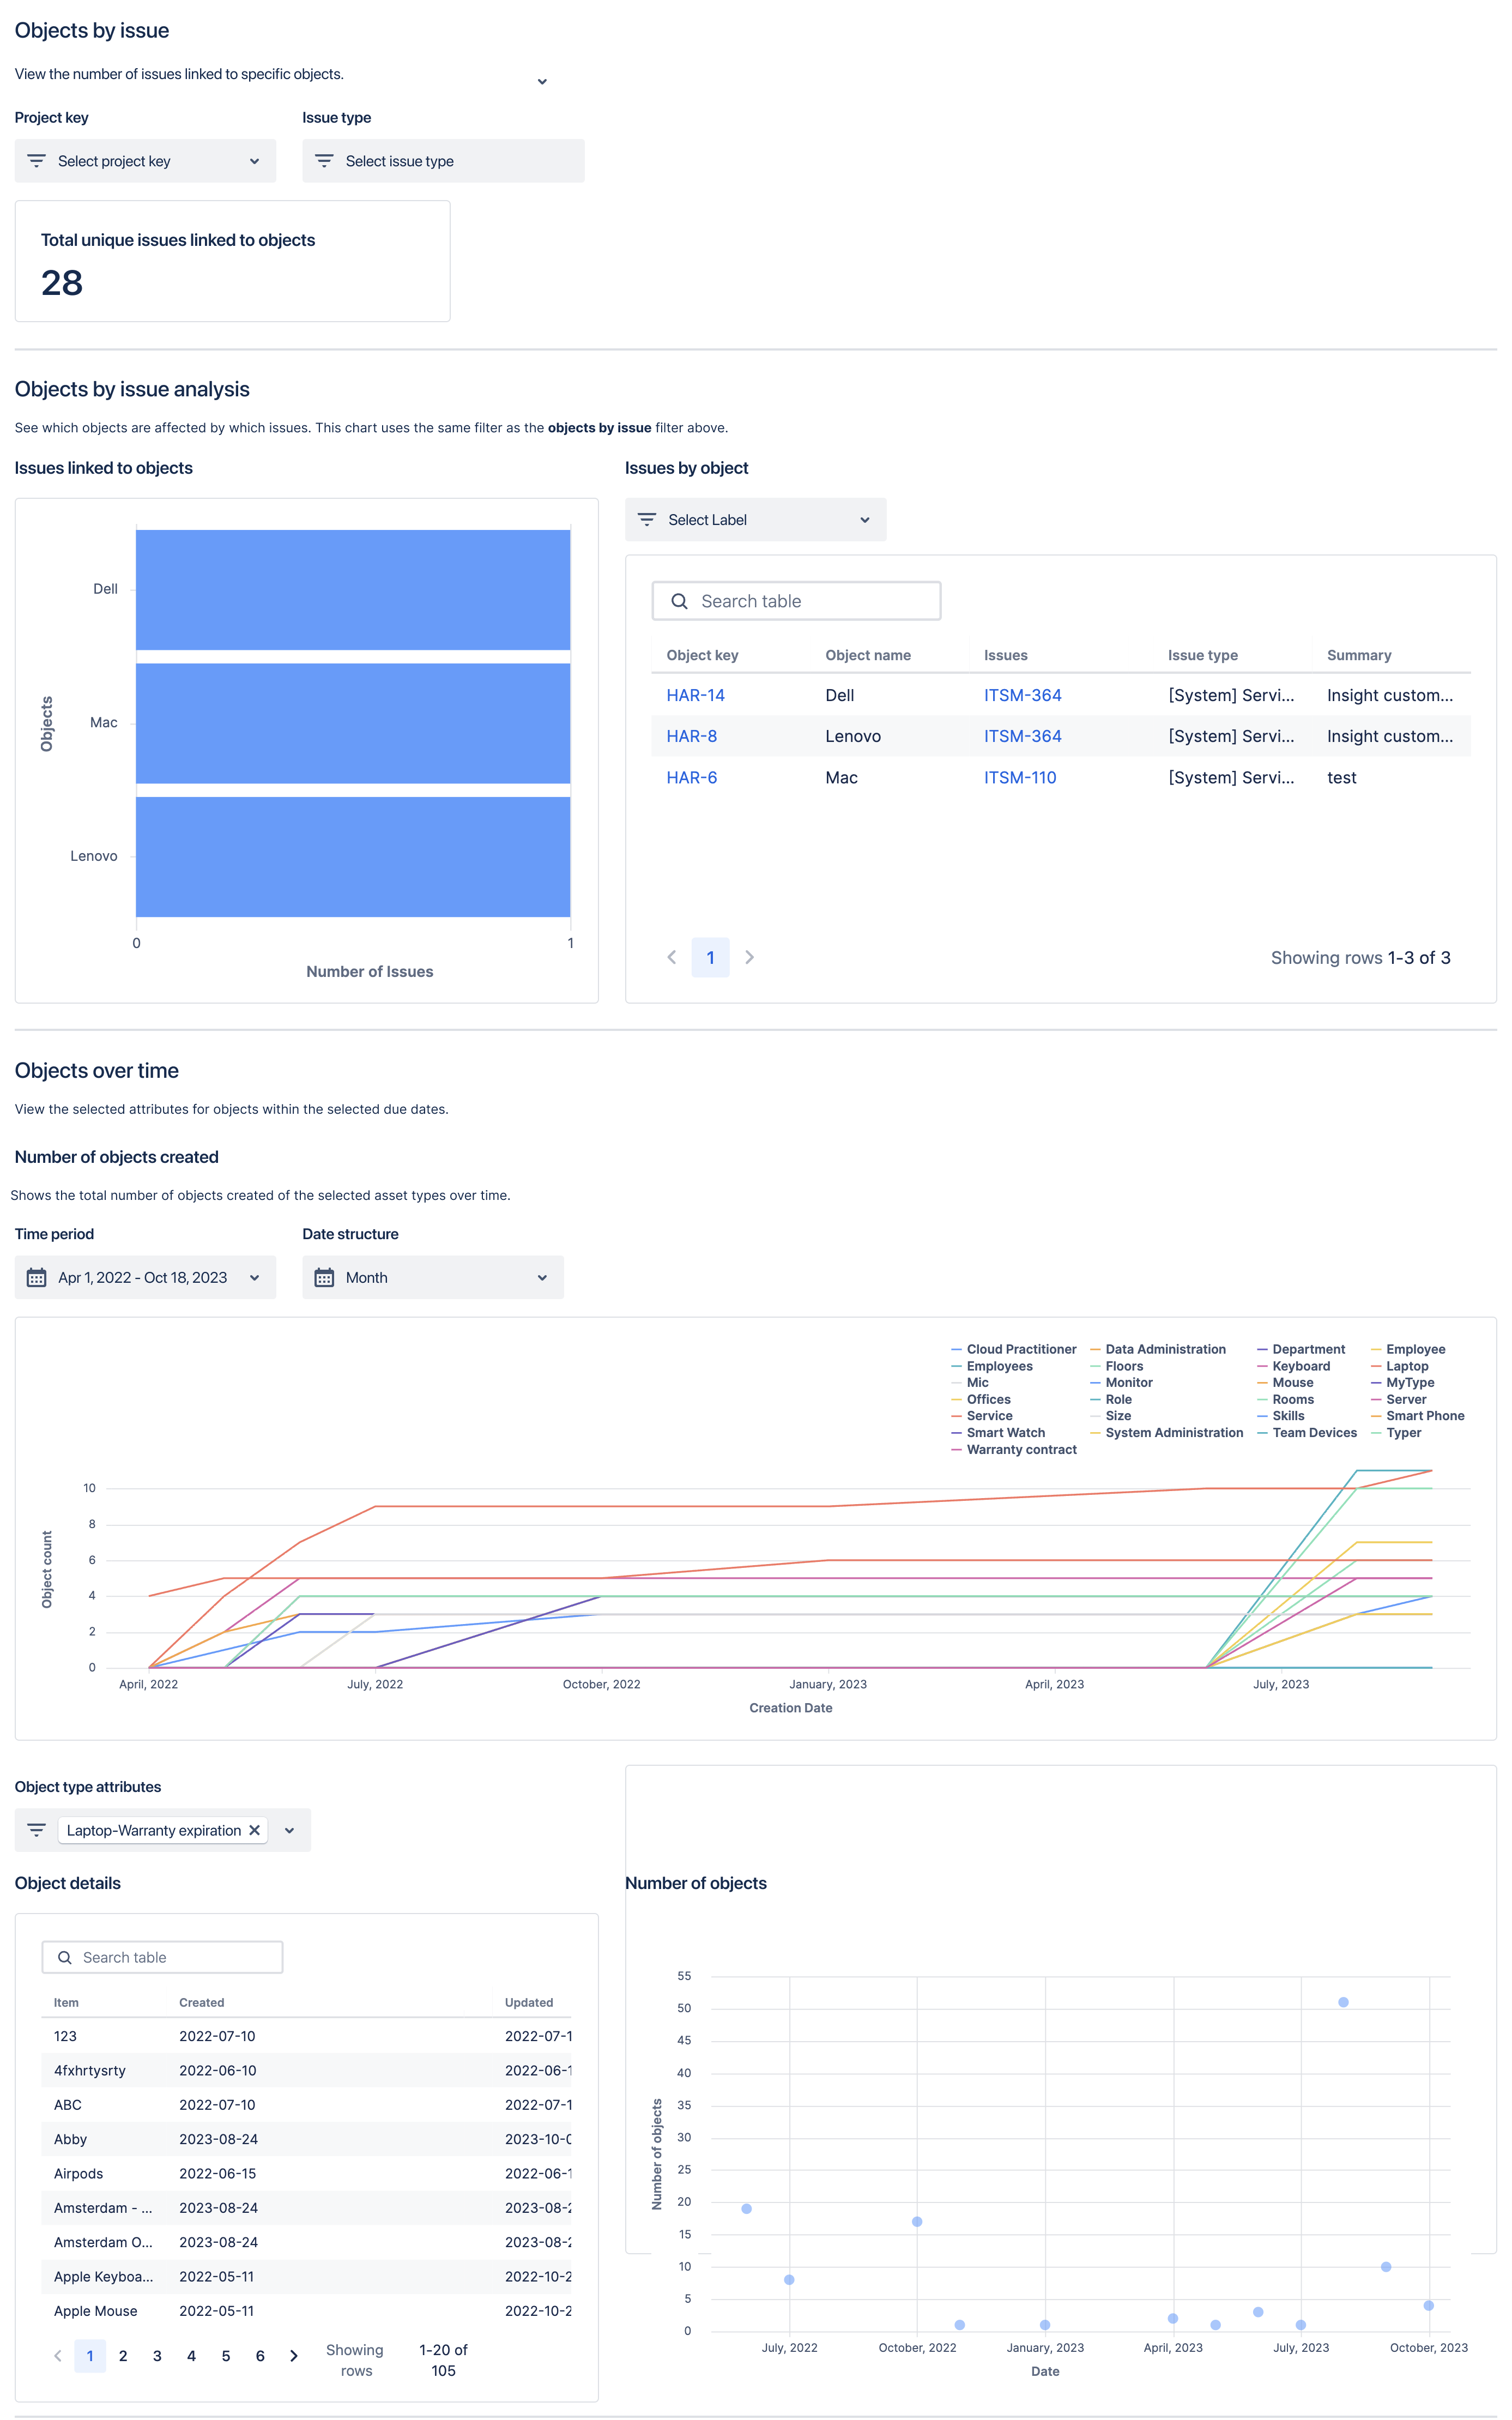Open object key HAR-8 link
Viewport: 1512px width, 2420px height.
[691, 736]
